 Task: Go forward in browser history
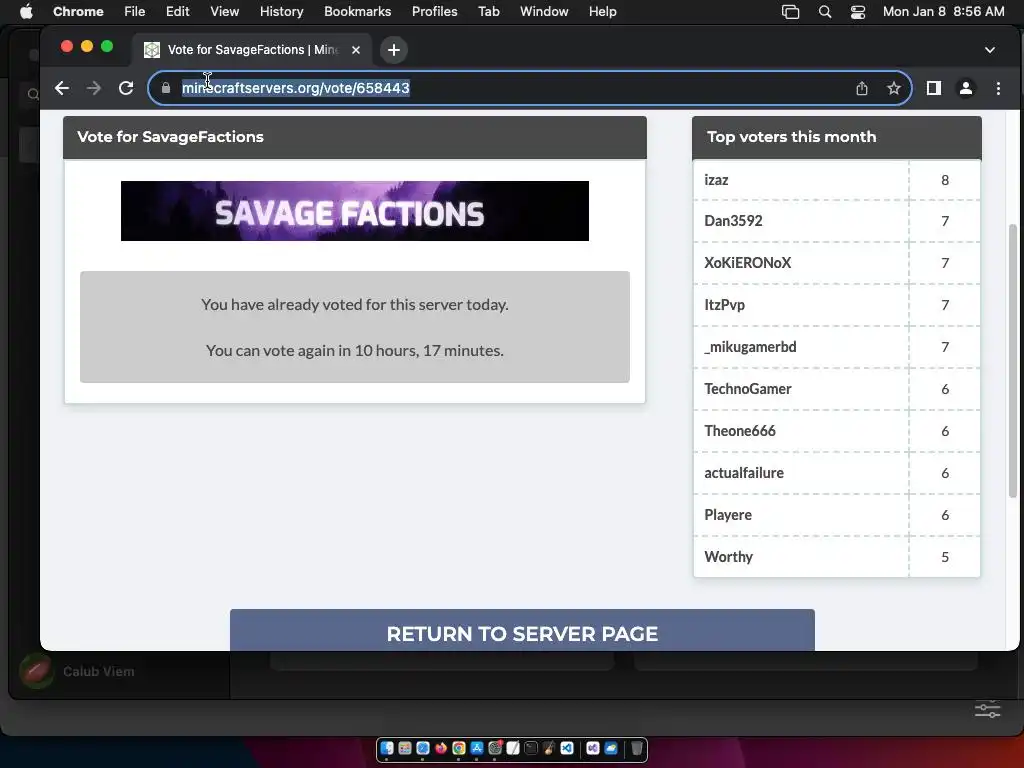pyautogui.click(x=94, y=88)
